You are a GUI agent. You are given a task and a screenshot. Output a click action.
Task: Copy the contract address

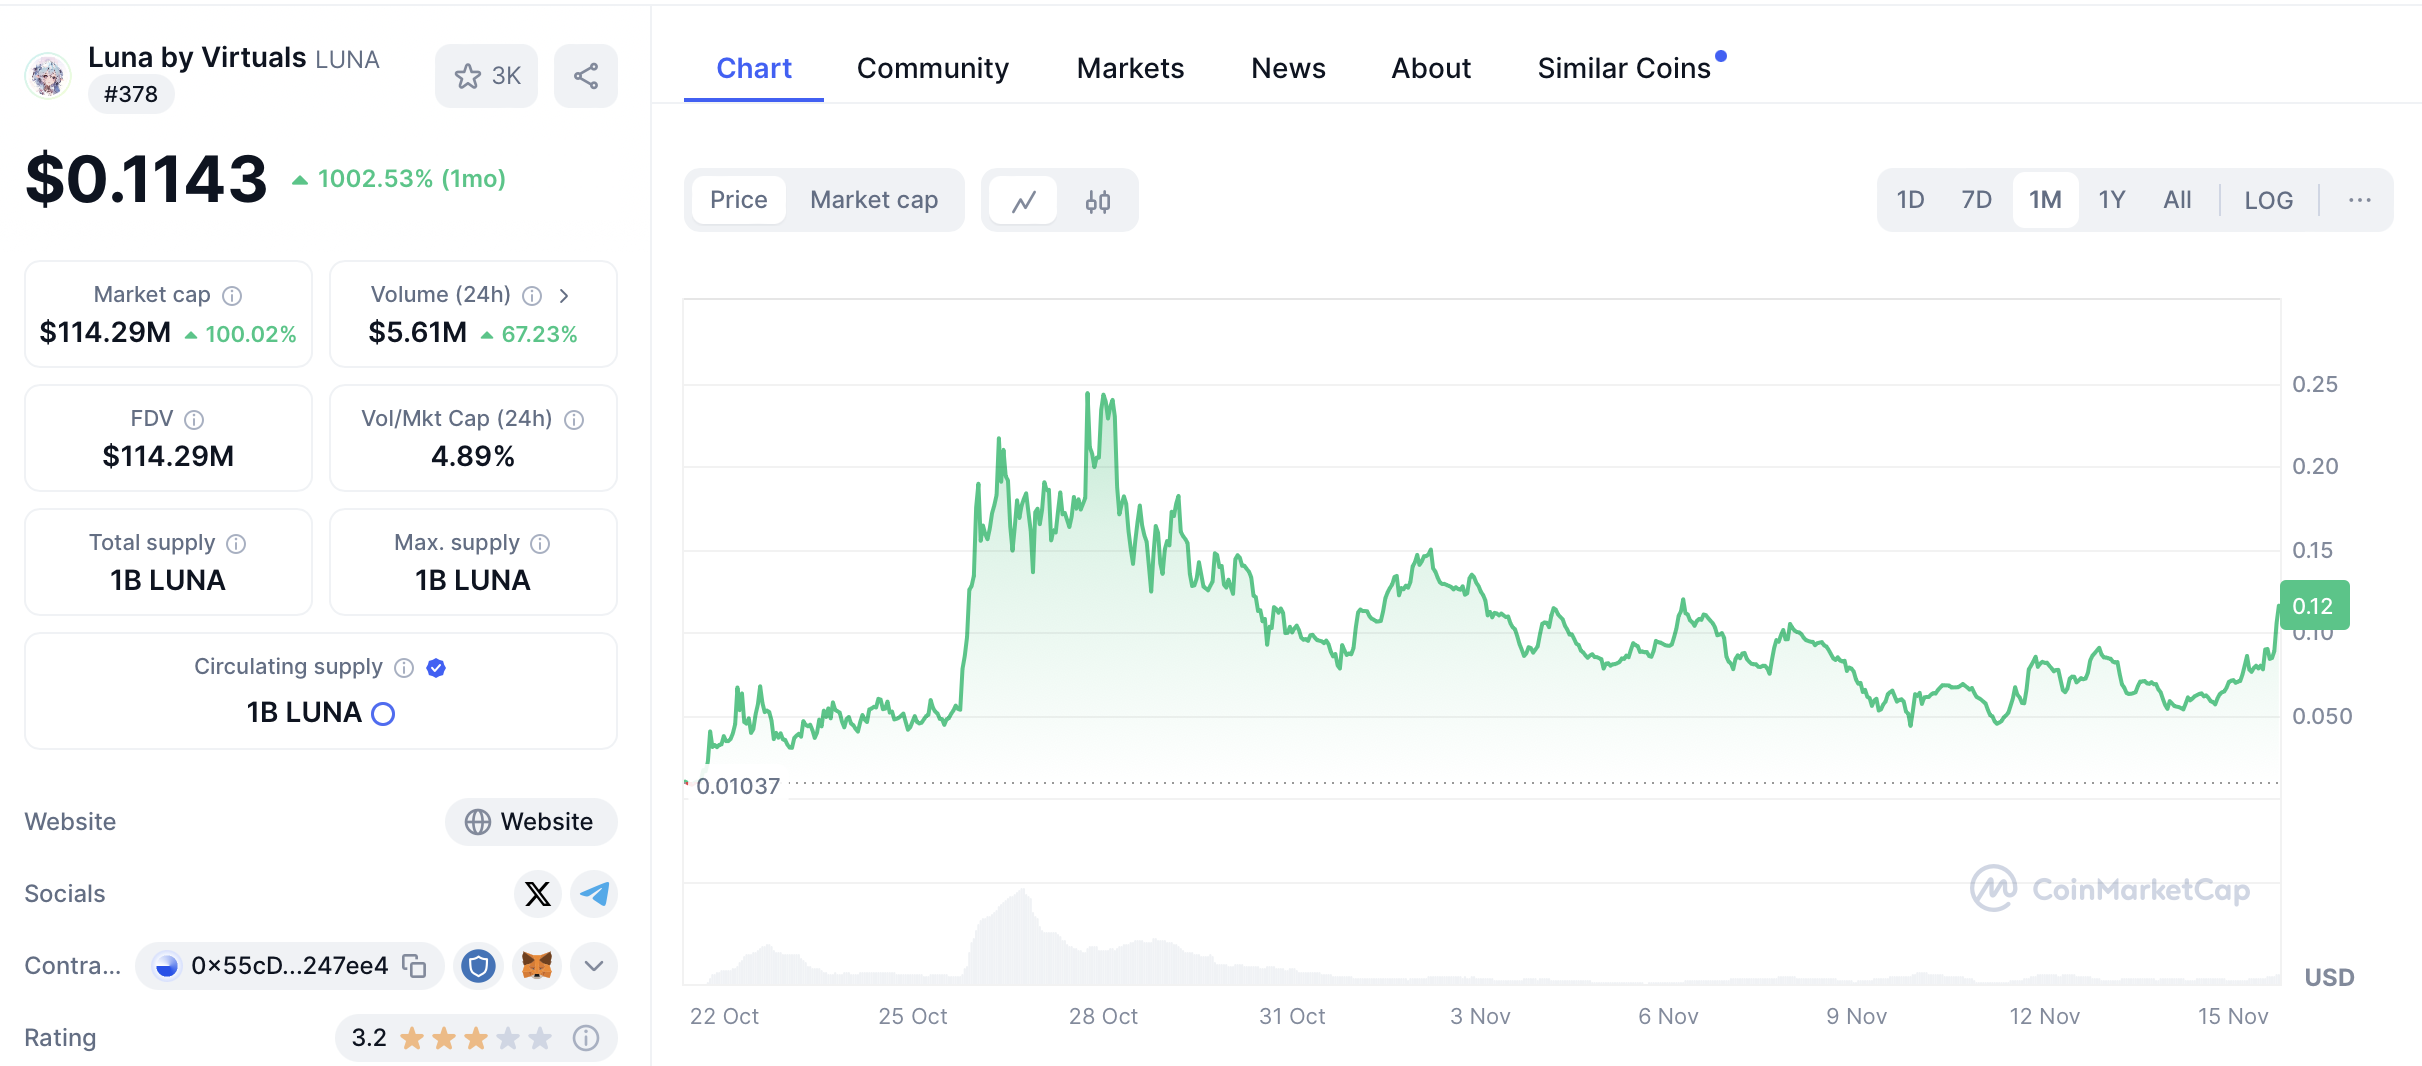click(414, 965)
